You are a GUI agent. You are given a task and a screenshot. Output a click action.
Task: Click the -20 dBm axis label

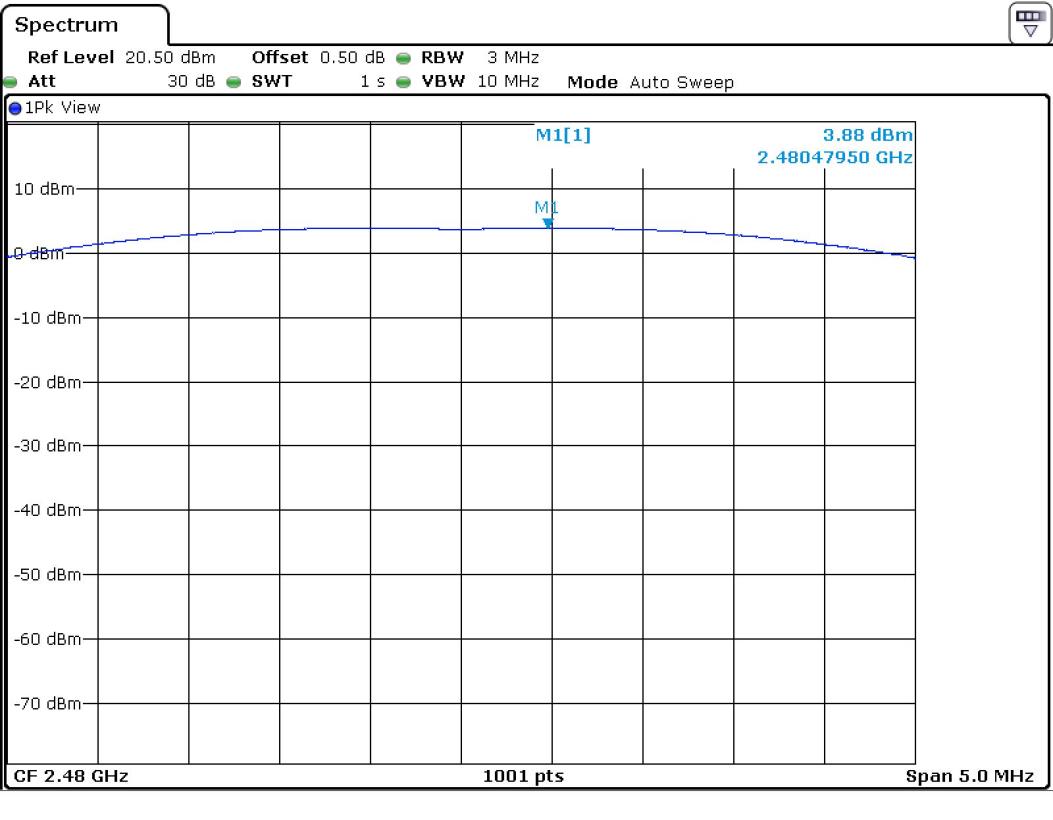pyautogui.click(x=47, y=382)
